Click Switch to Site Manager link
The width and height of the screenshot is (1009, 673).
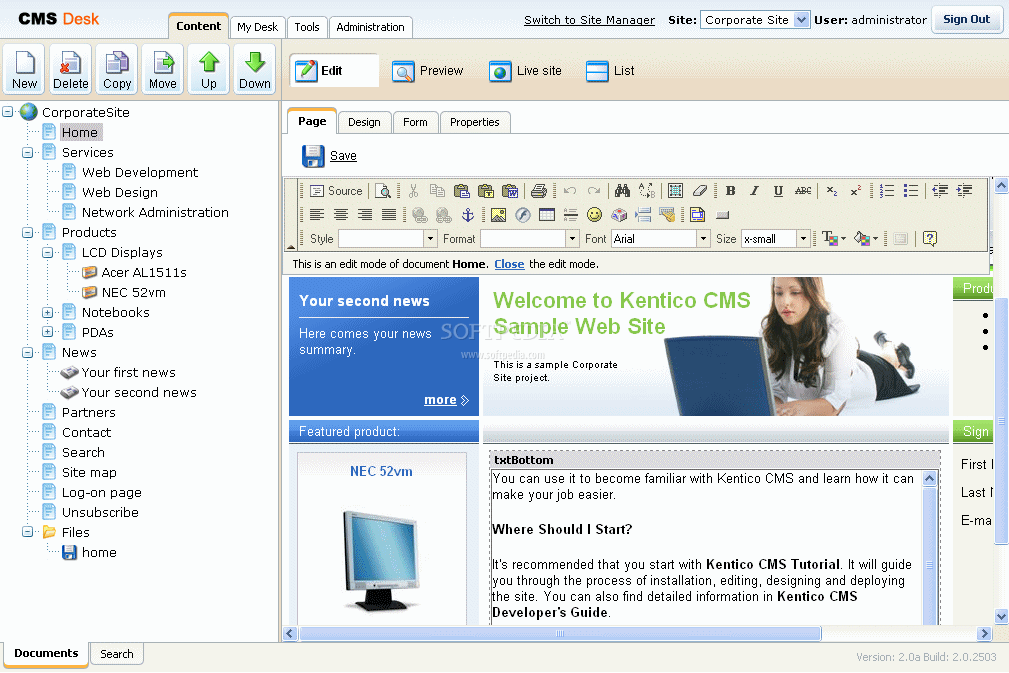589,20
